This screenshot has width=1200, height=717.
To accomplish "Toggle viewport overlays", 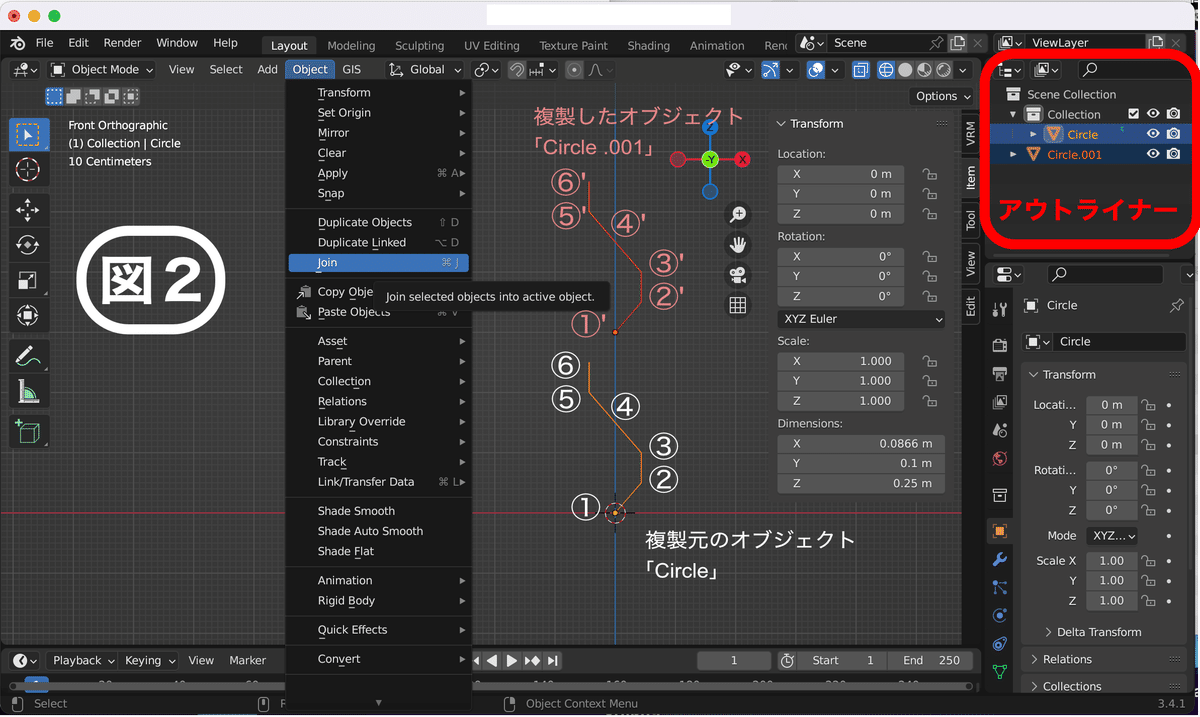I will coord(816,70).
